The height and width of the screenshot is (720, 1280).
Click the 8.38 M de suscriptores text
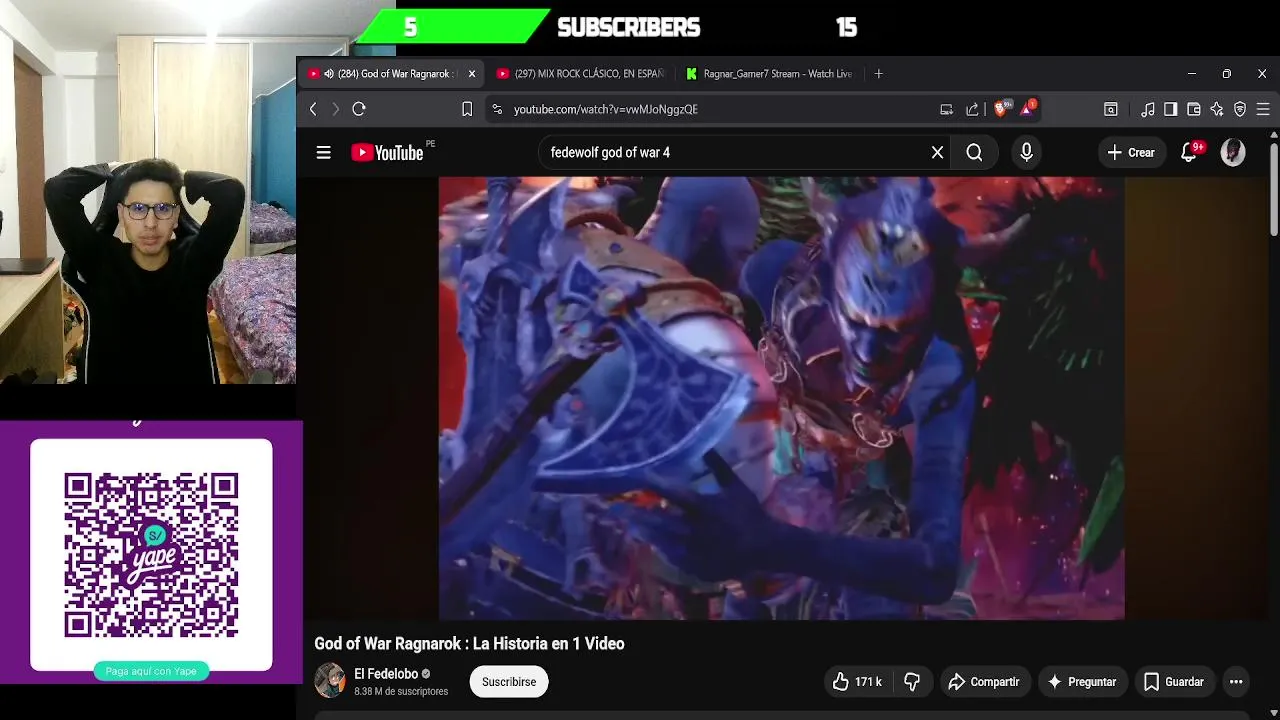tap(401, 691)
